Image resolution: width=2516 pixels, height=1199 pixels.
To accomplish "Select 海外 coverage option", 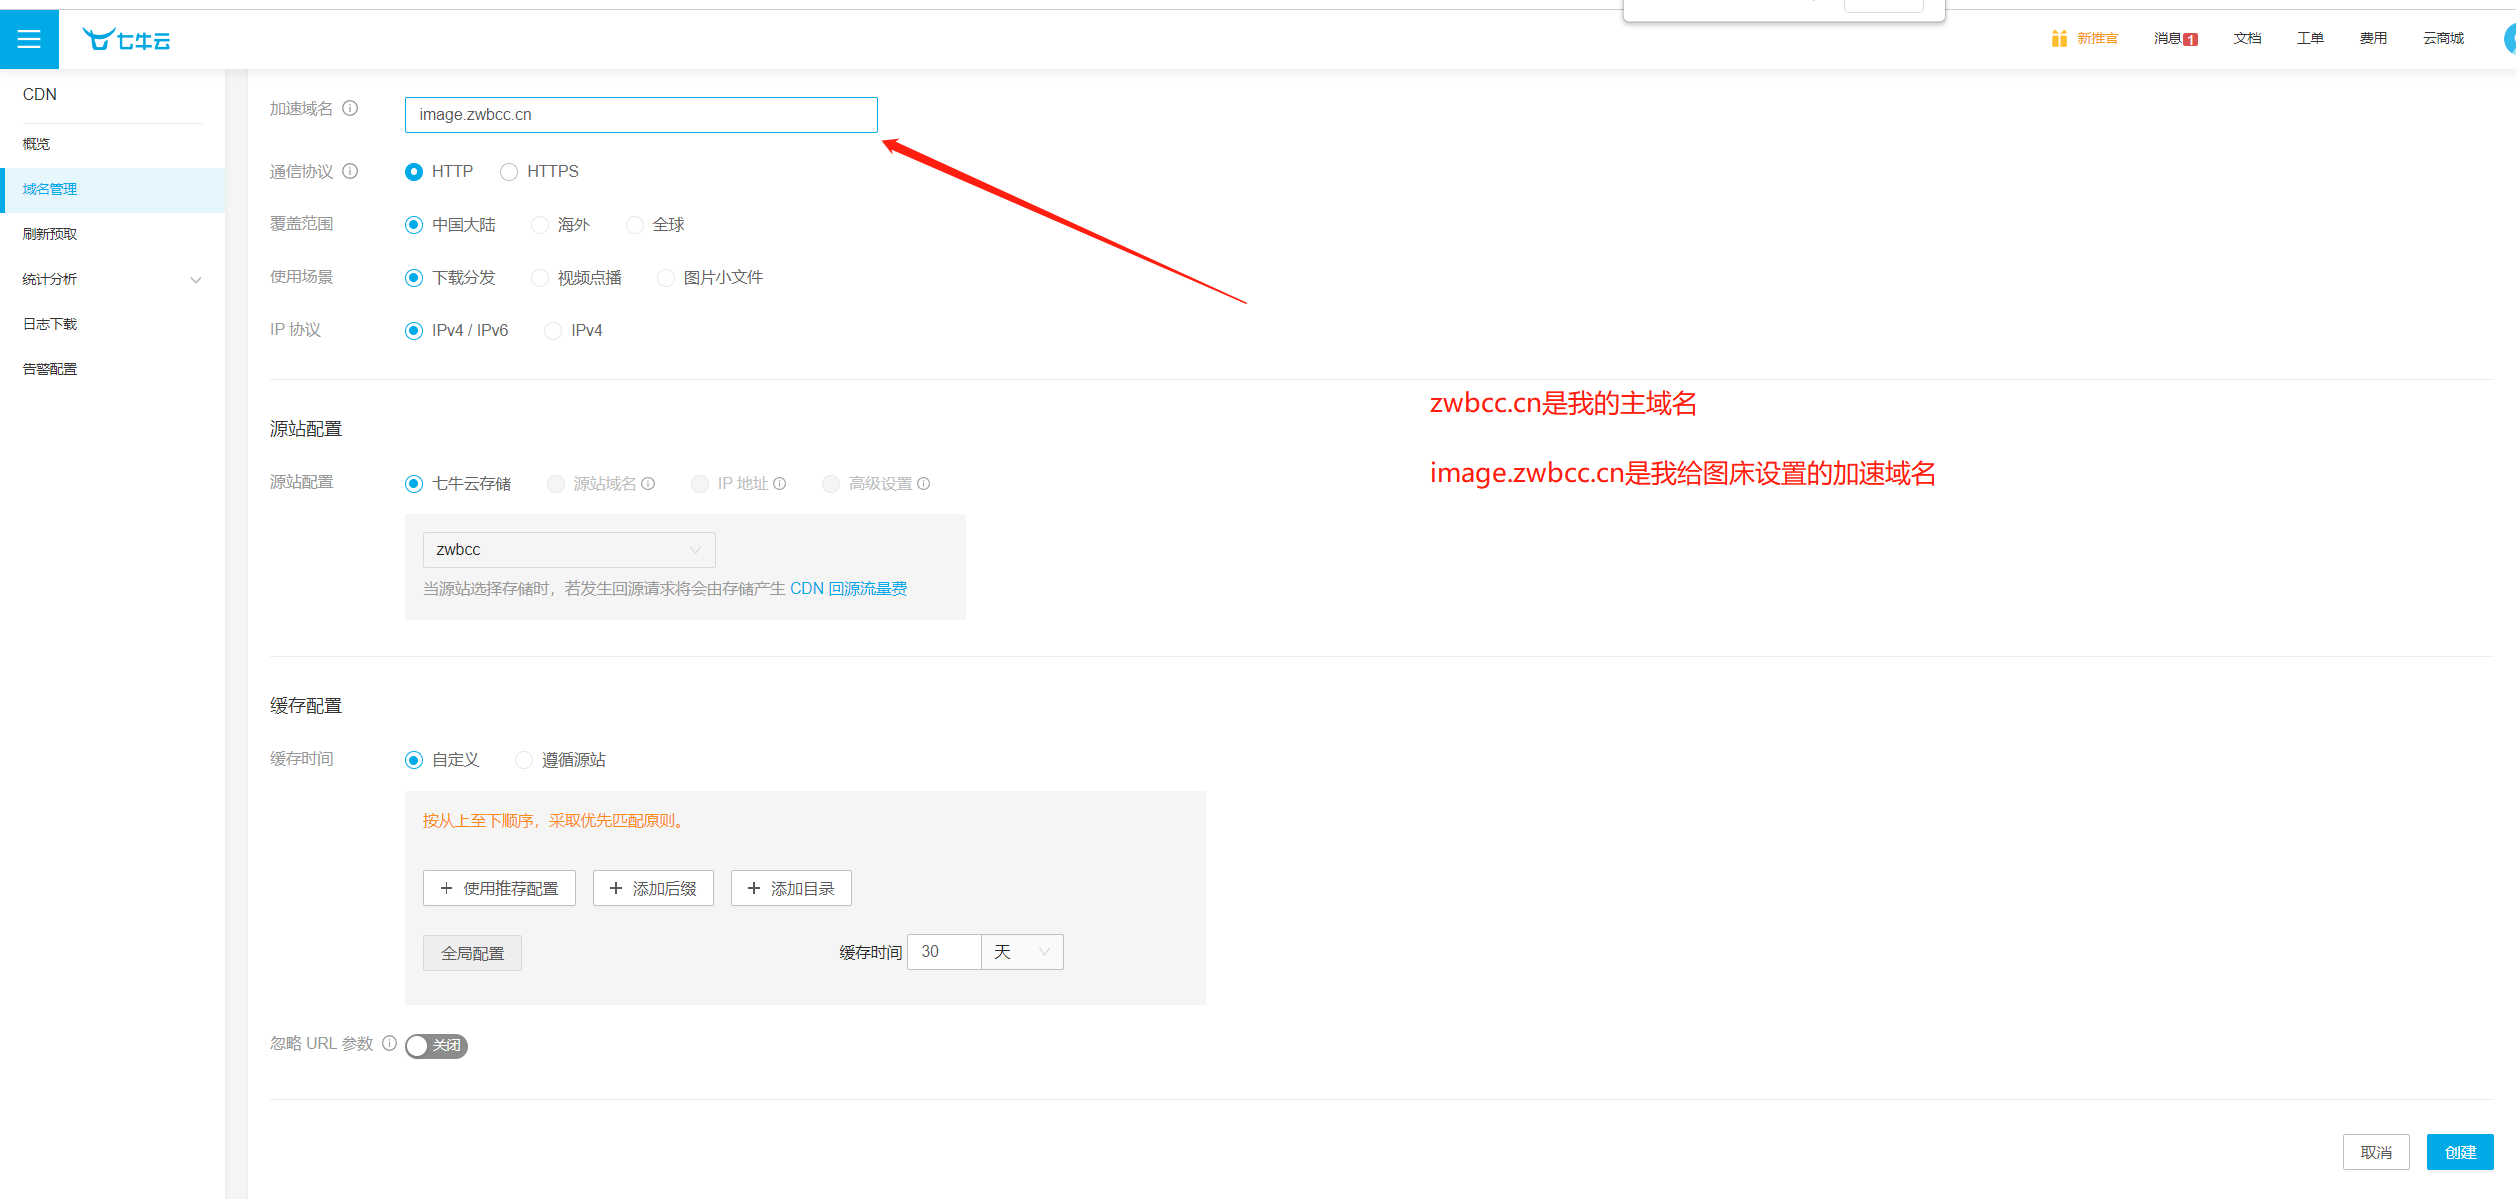I will click(x=540, y=225).
